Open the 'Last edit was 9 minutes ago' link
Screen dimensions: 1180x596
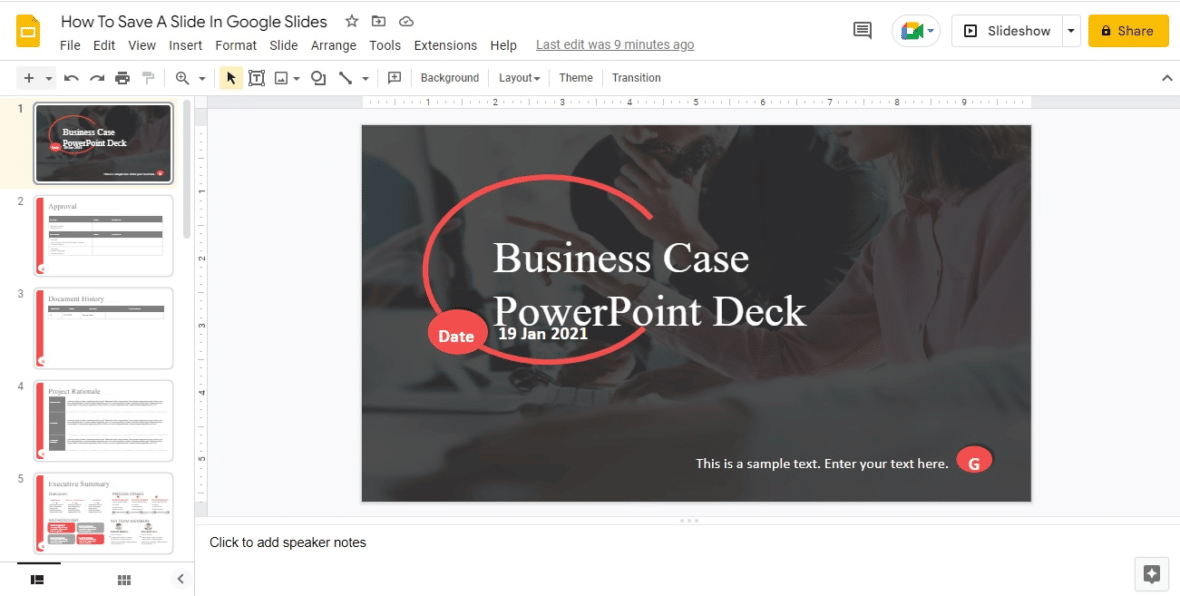614,45
